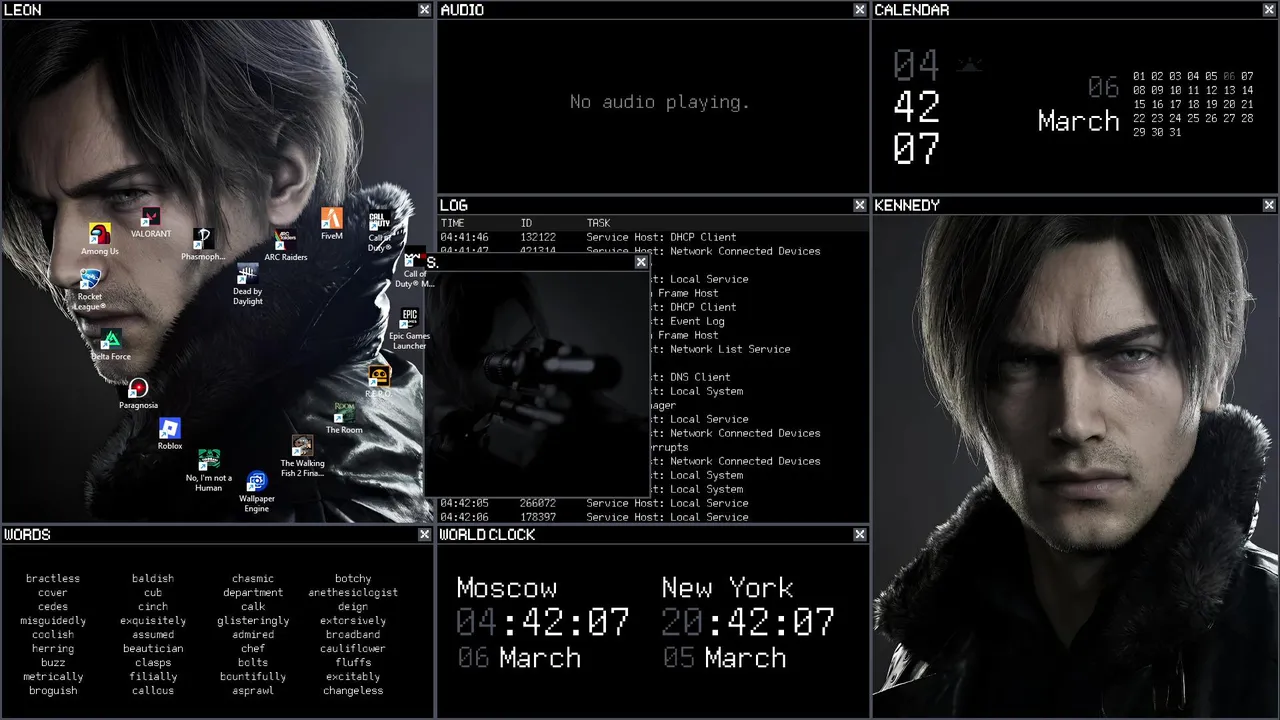Close the CALENDAR panel
Image resolution: width=1280 pixels, height=720 pixels.
point(1269,10)
